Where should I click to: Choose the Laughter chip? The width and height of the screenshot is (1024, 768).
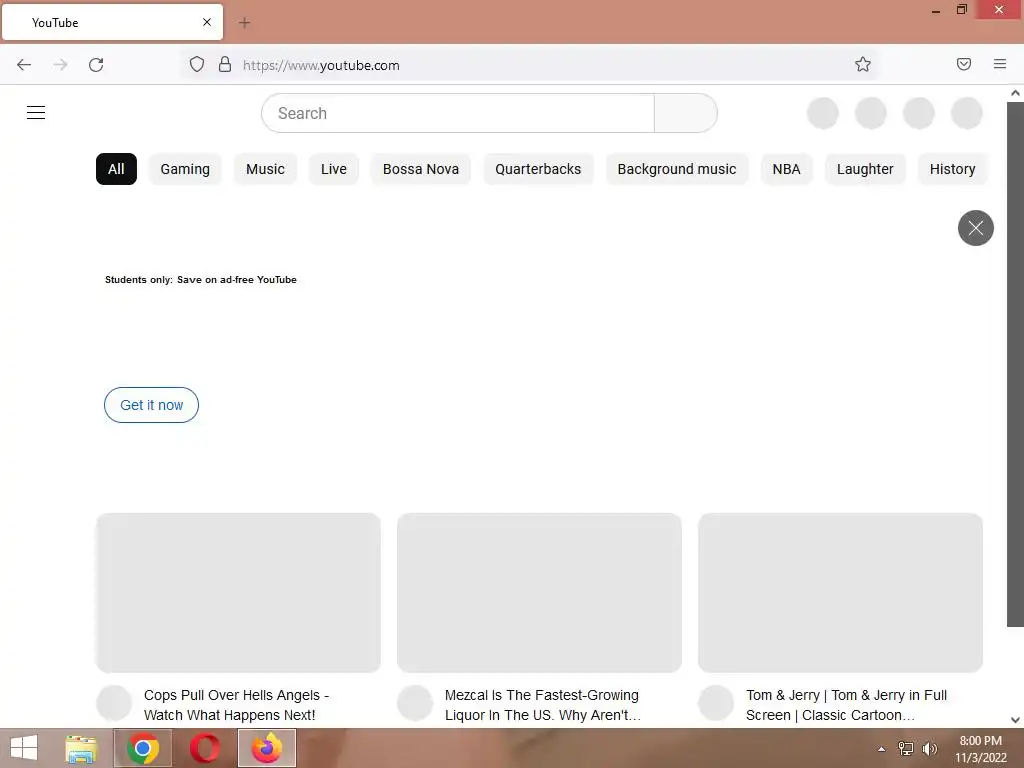coord(865,169)
